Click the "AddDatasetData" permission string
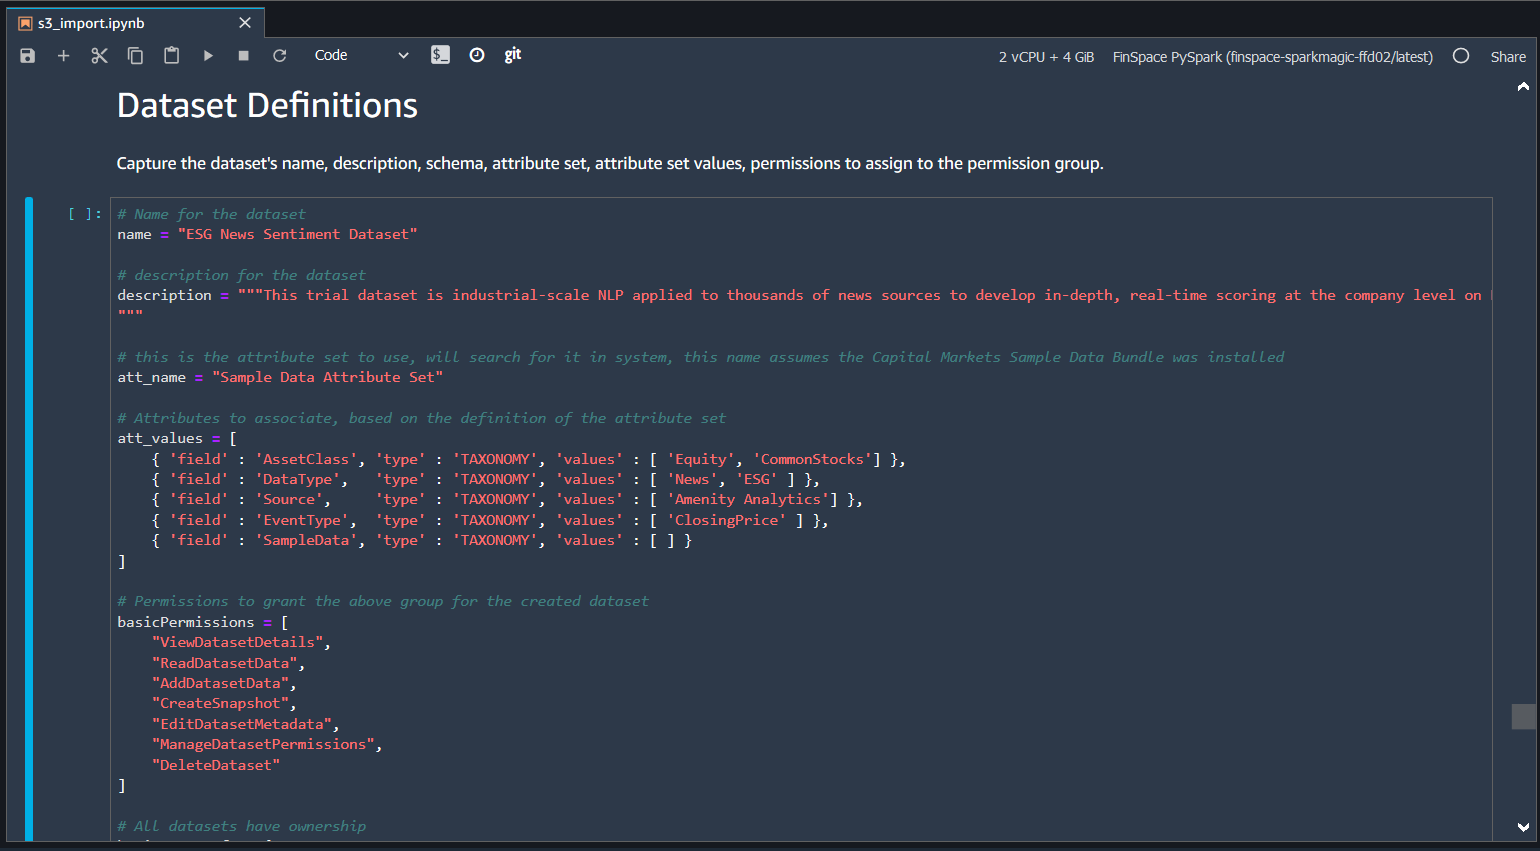Viewport: 1540px width, 851px height. pos(221,683)
